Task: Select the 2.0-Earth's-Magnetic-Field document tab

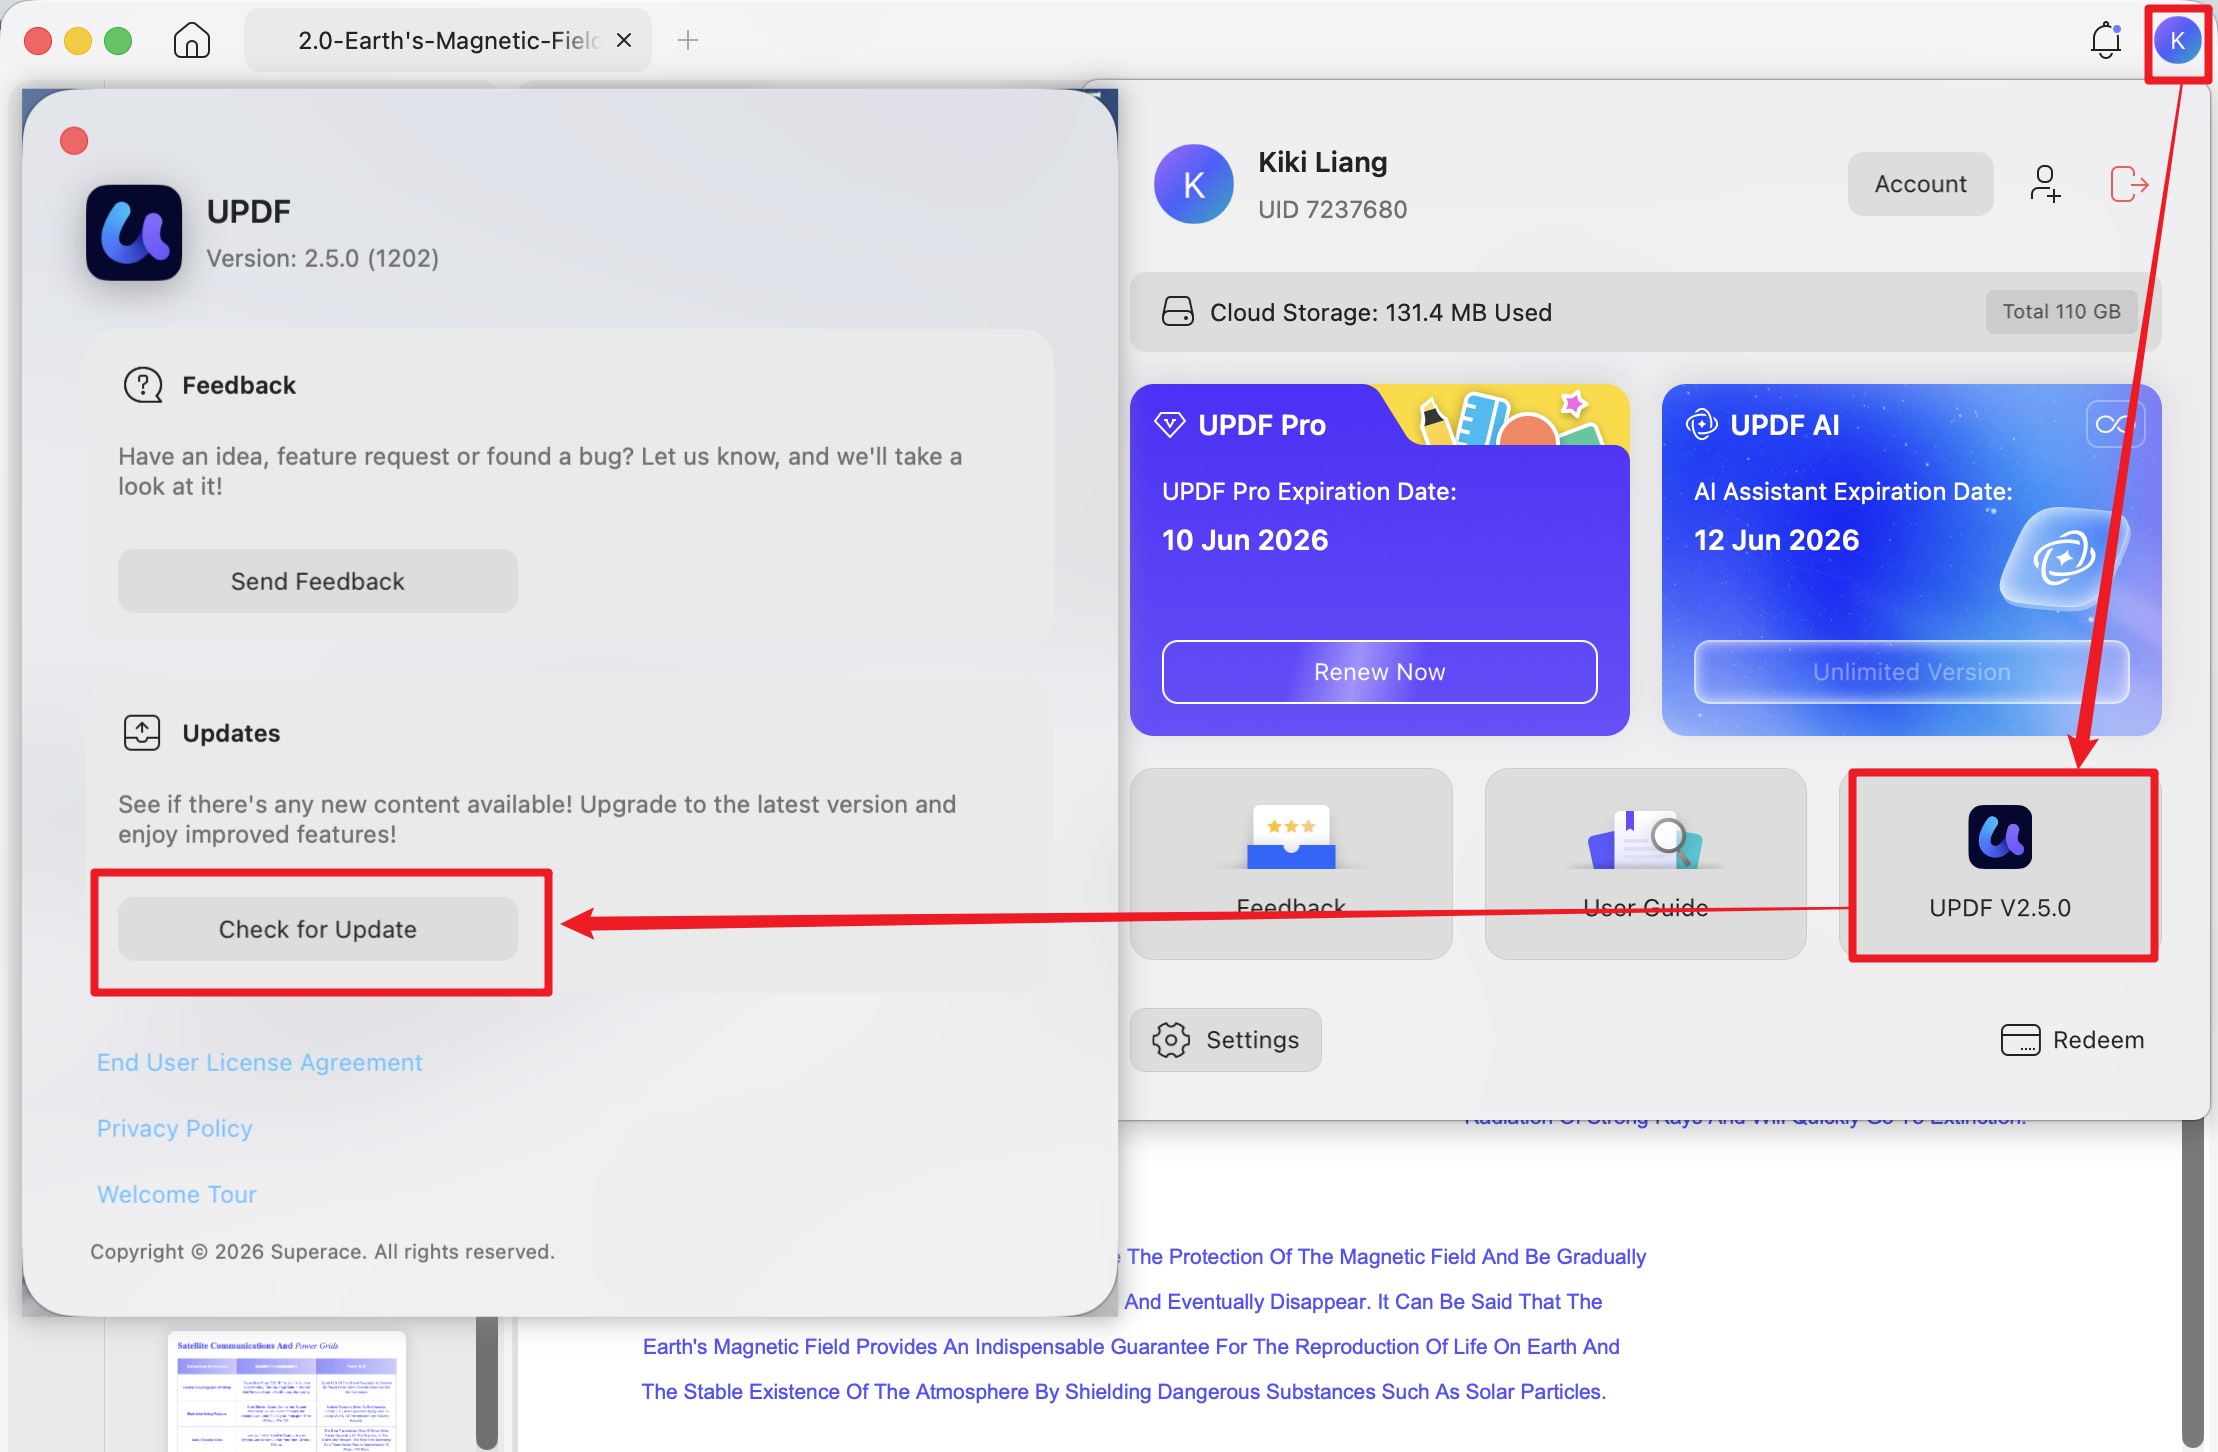Action: pos(447,40)
